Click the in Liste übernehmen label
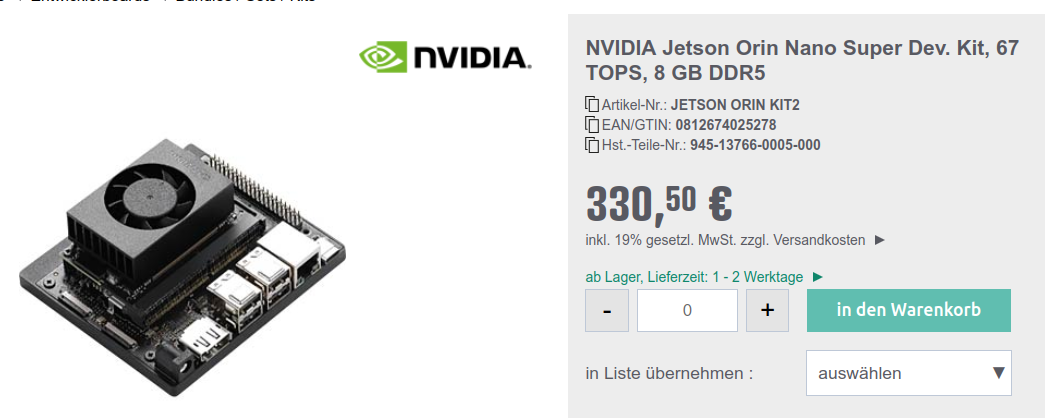 [x=669, y=373]
